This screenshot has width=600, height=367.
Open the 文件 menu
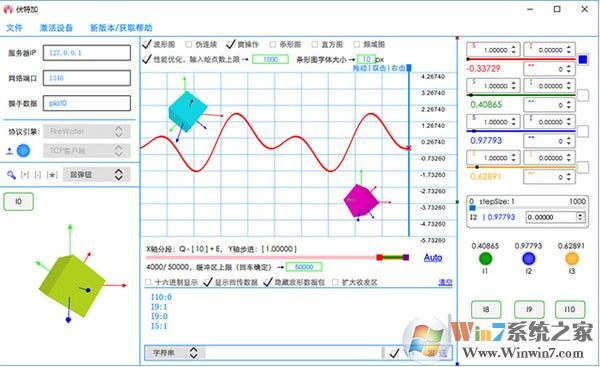pyautogui.click(x=15, y=28)
